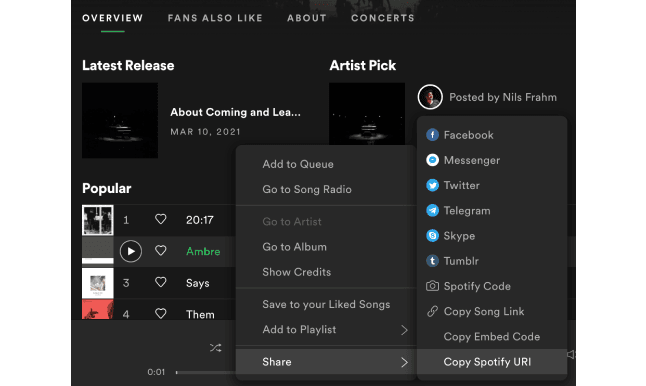This screenshot has height=386, width=646.
Task: Open Spotify Code camera icon
Action: coord(432,286)
